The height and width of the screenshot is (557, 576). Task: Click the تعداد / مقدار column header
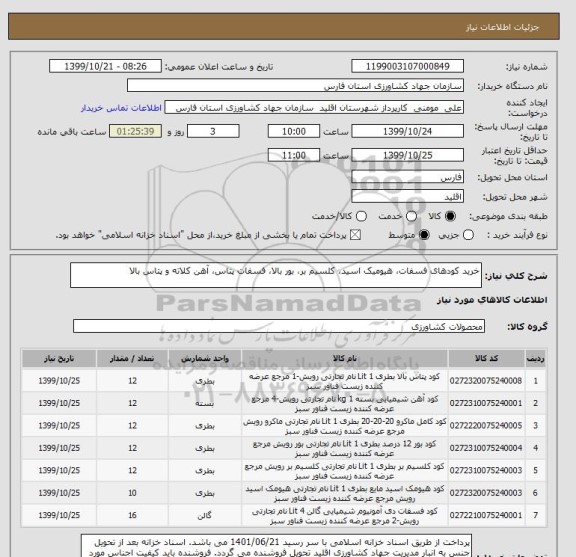click(x=133, y=359)
